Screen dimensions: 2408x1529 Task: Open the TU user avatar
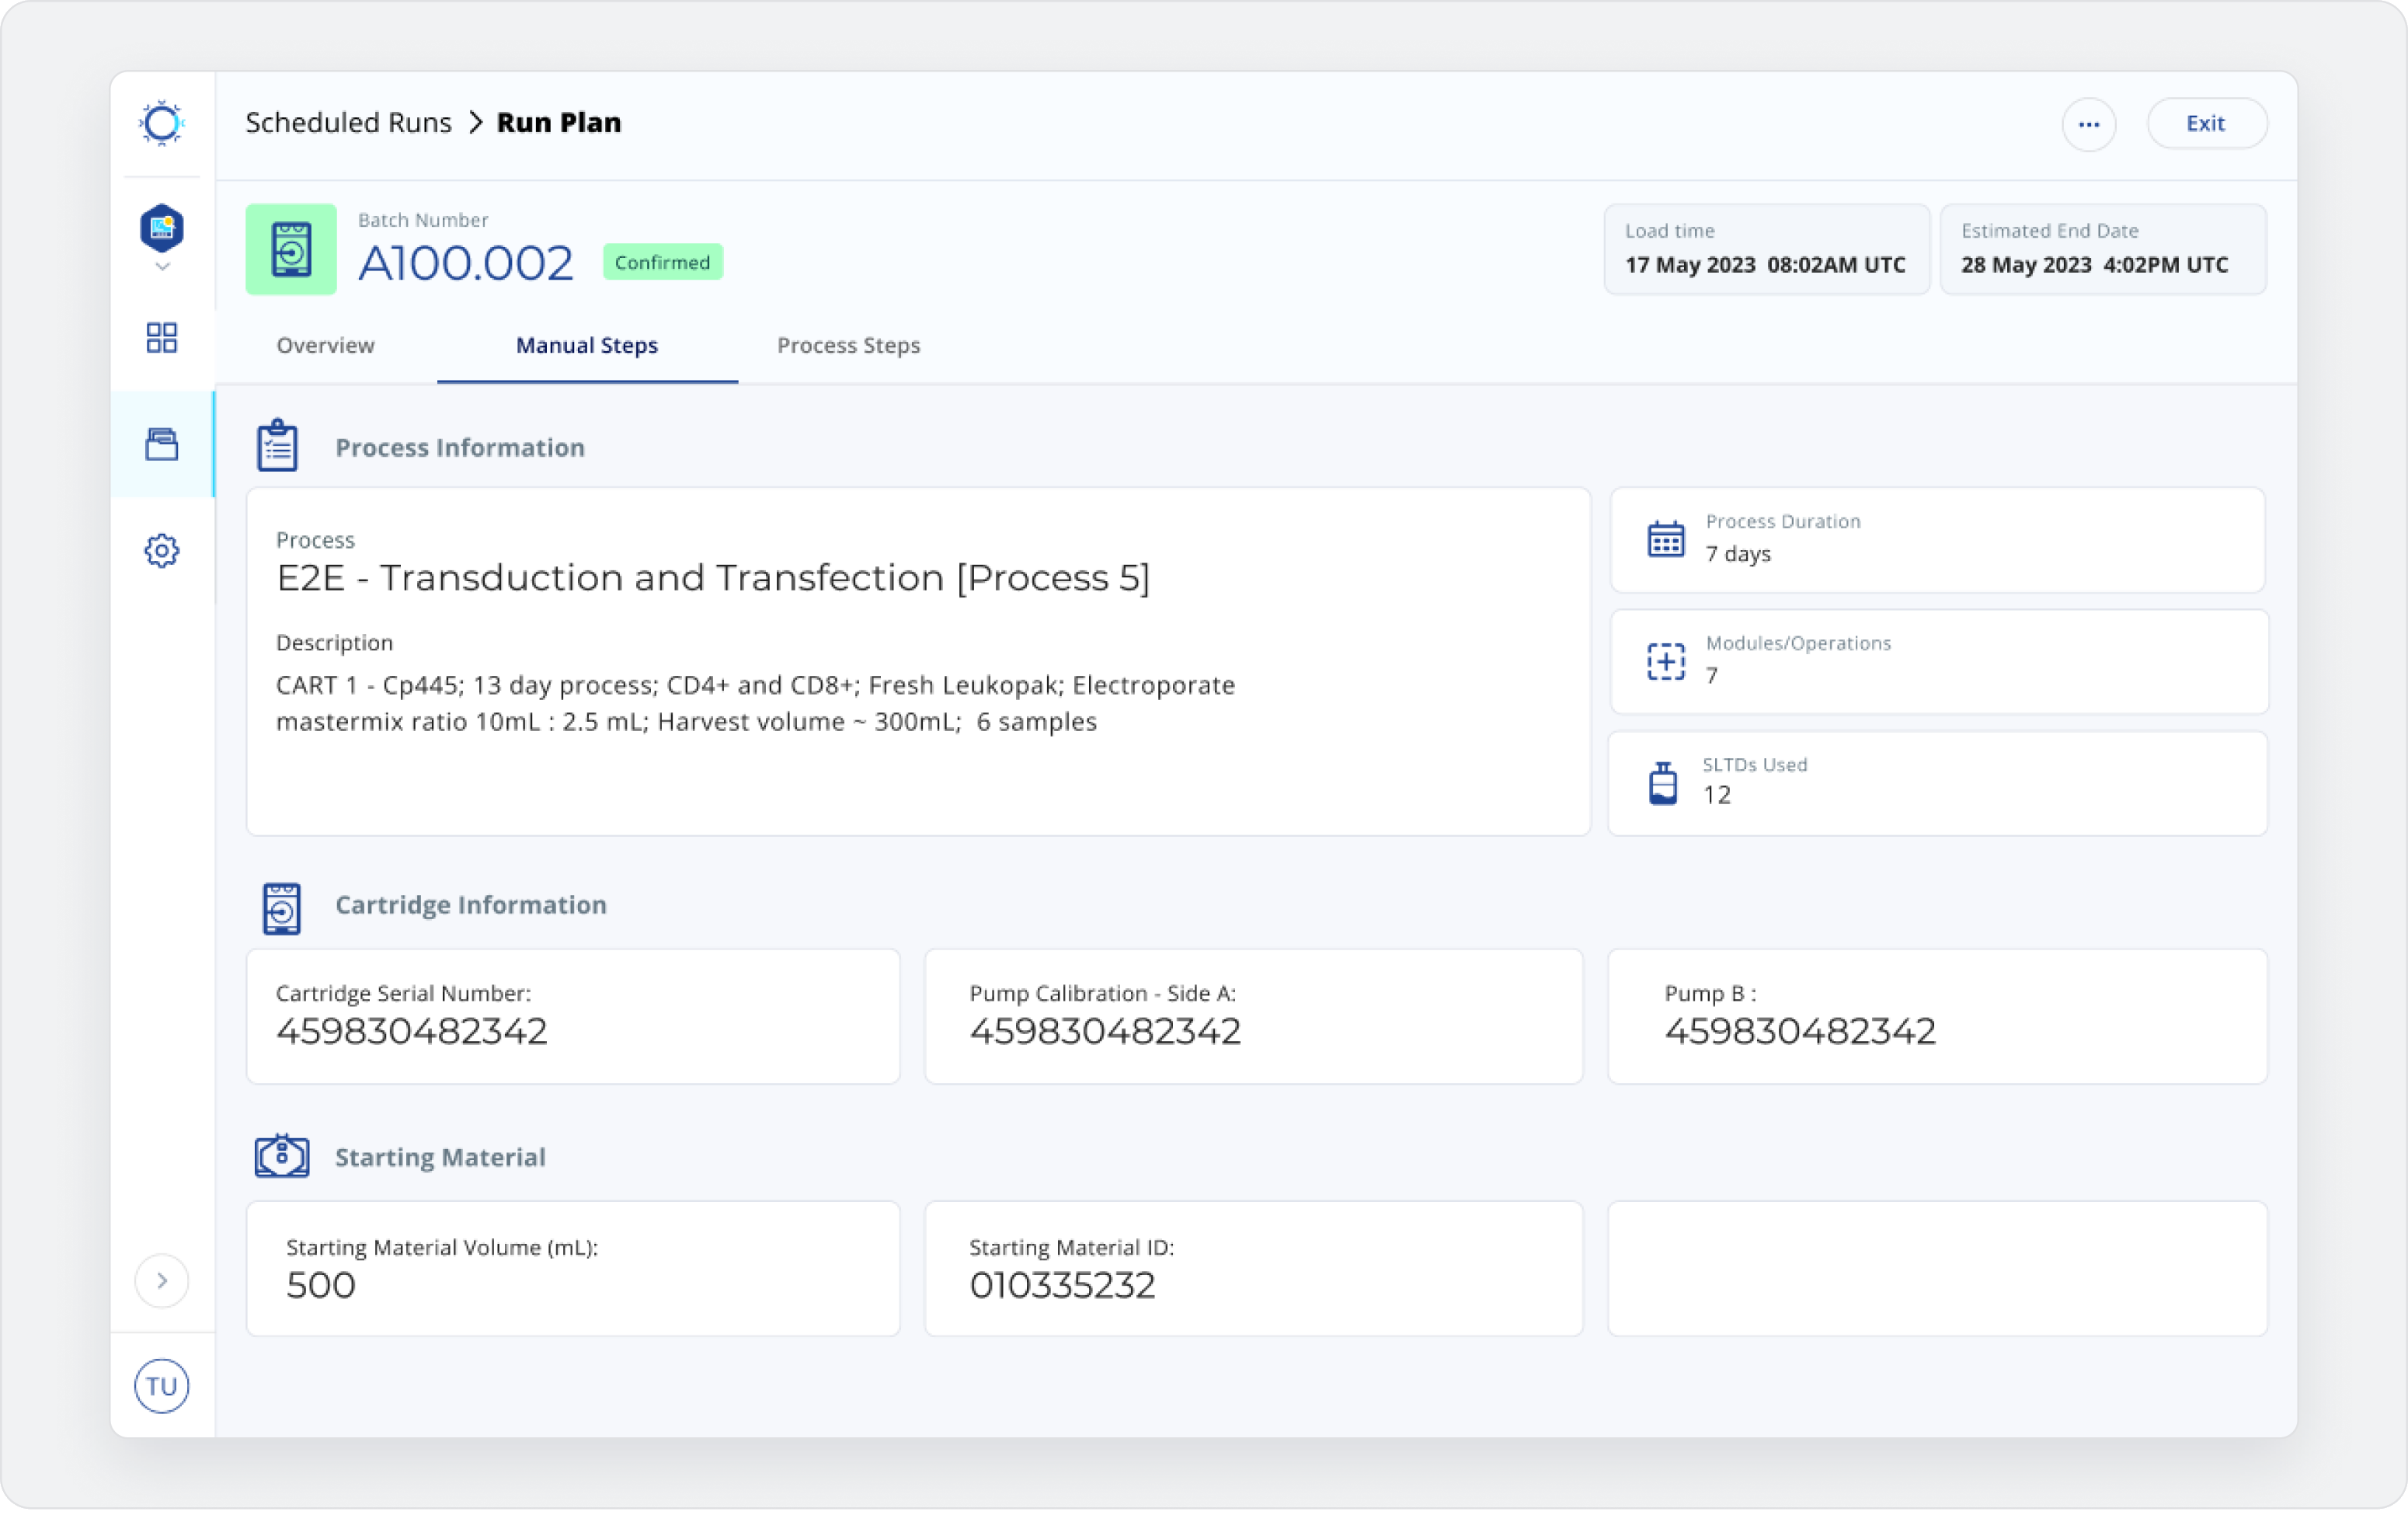click(x=161, y=1386)
